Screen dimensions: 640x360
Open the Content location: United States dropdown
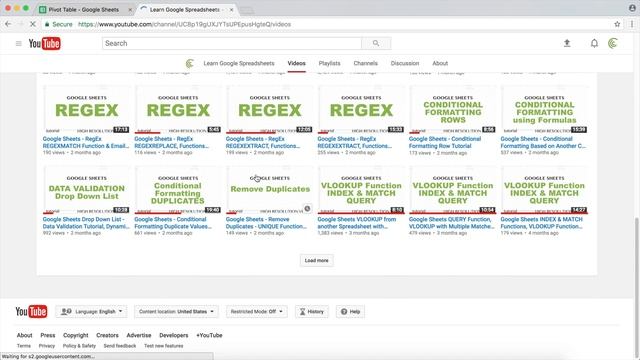coord(176,311)
